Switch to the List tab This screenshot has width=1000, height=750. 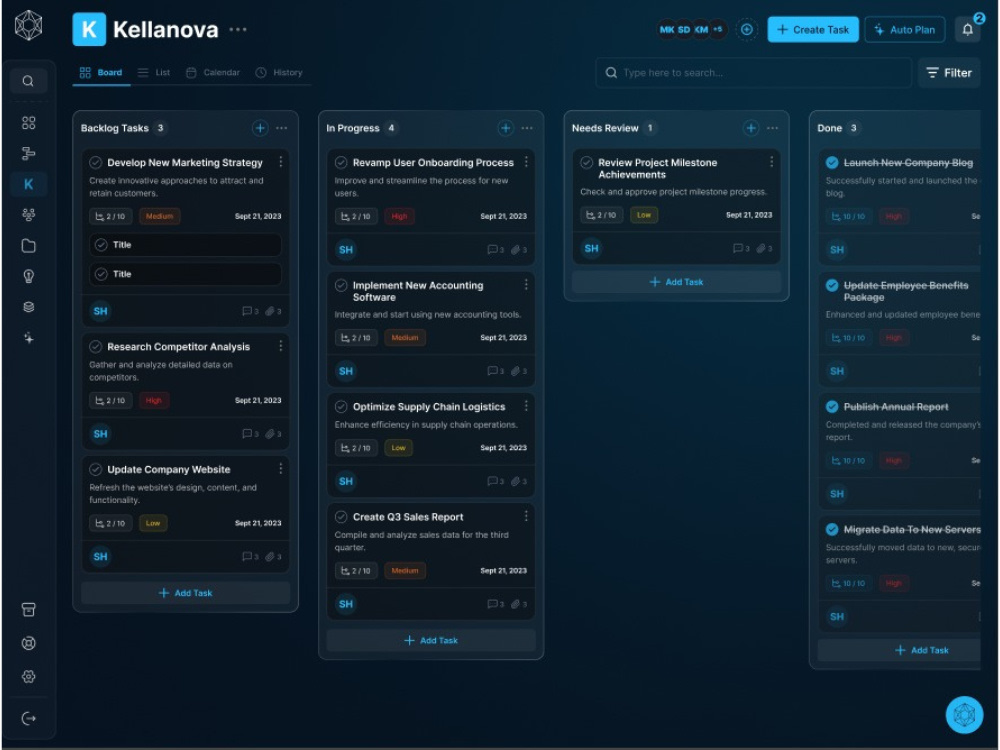click(154, 72)
